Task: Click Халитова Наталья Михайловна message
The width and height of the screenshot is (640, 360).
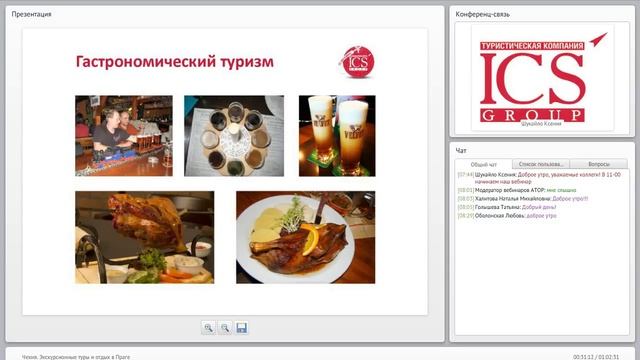Action: [x=523, y=199]
